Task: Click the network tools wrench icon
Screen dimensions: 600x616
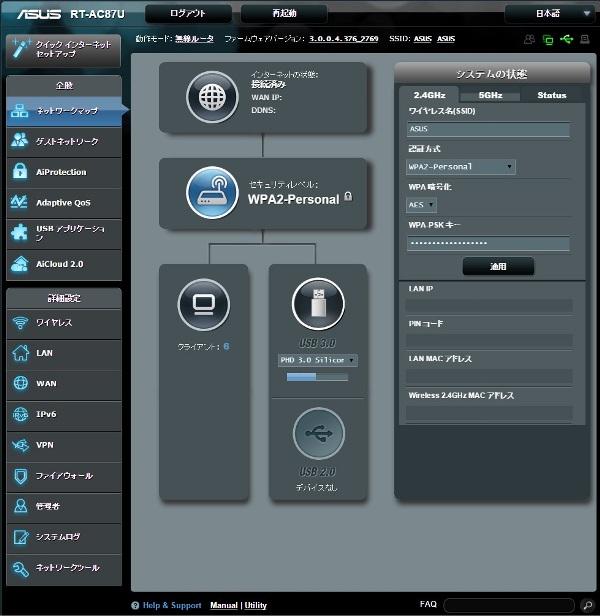Action: (x=20, y=568)
